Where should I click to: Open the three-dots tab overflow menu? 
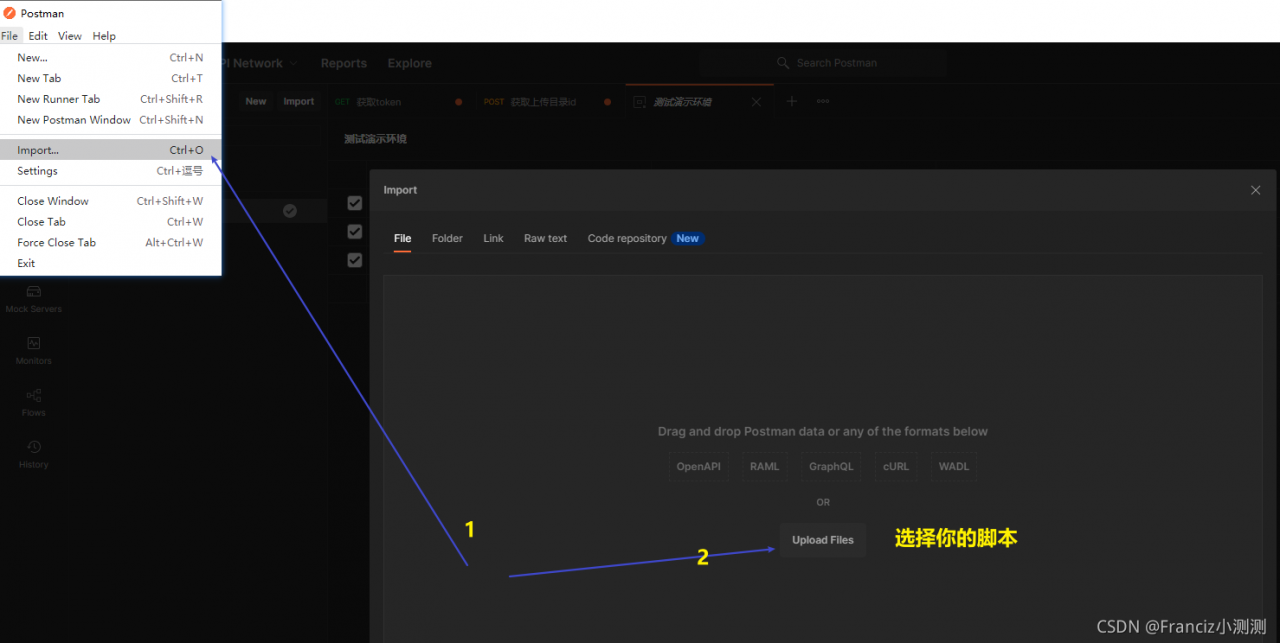(823, 101)
